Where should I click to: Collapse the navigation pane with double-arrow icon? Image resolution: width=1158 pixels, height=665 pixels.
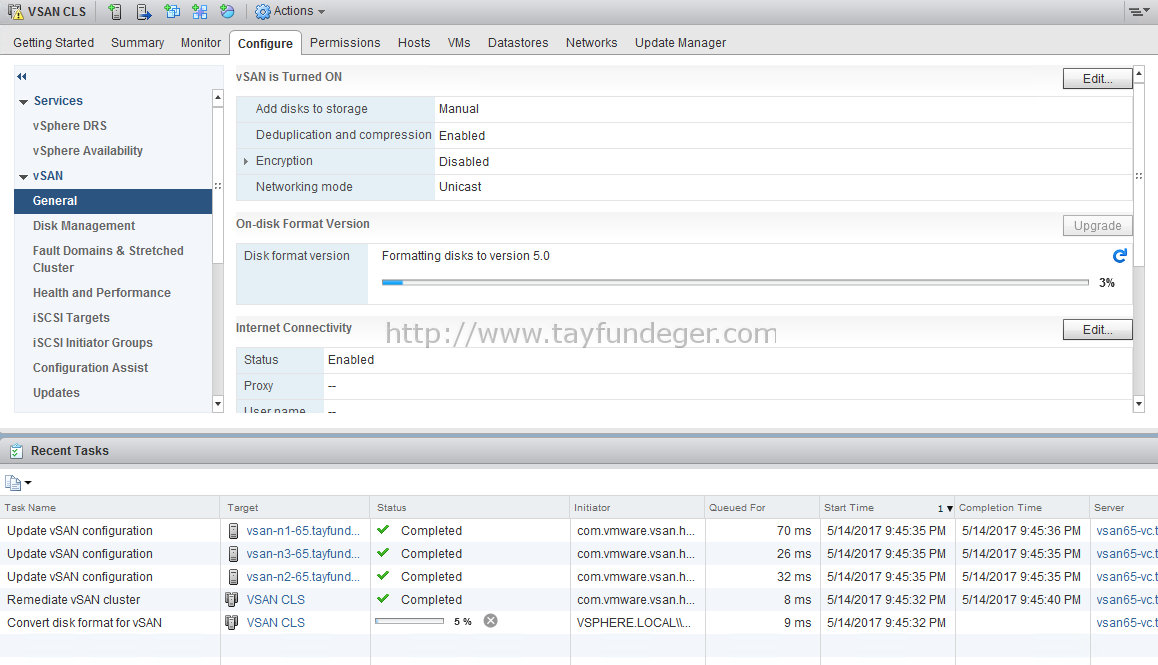(x=22, y=76)
